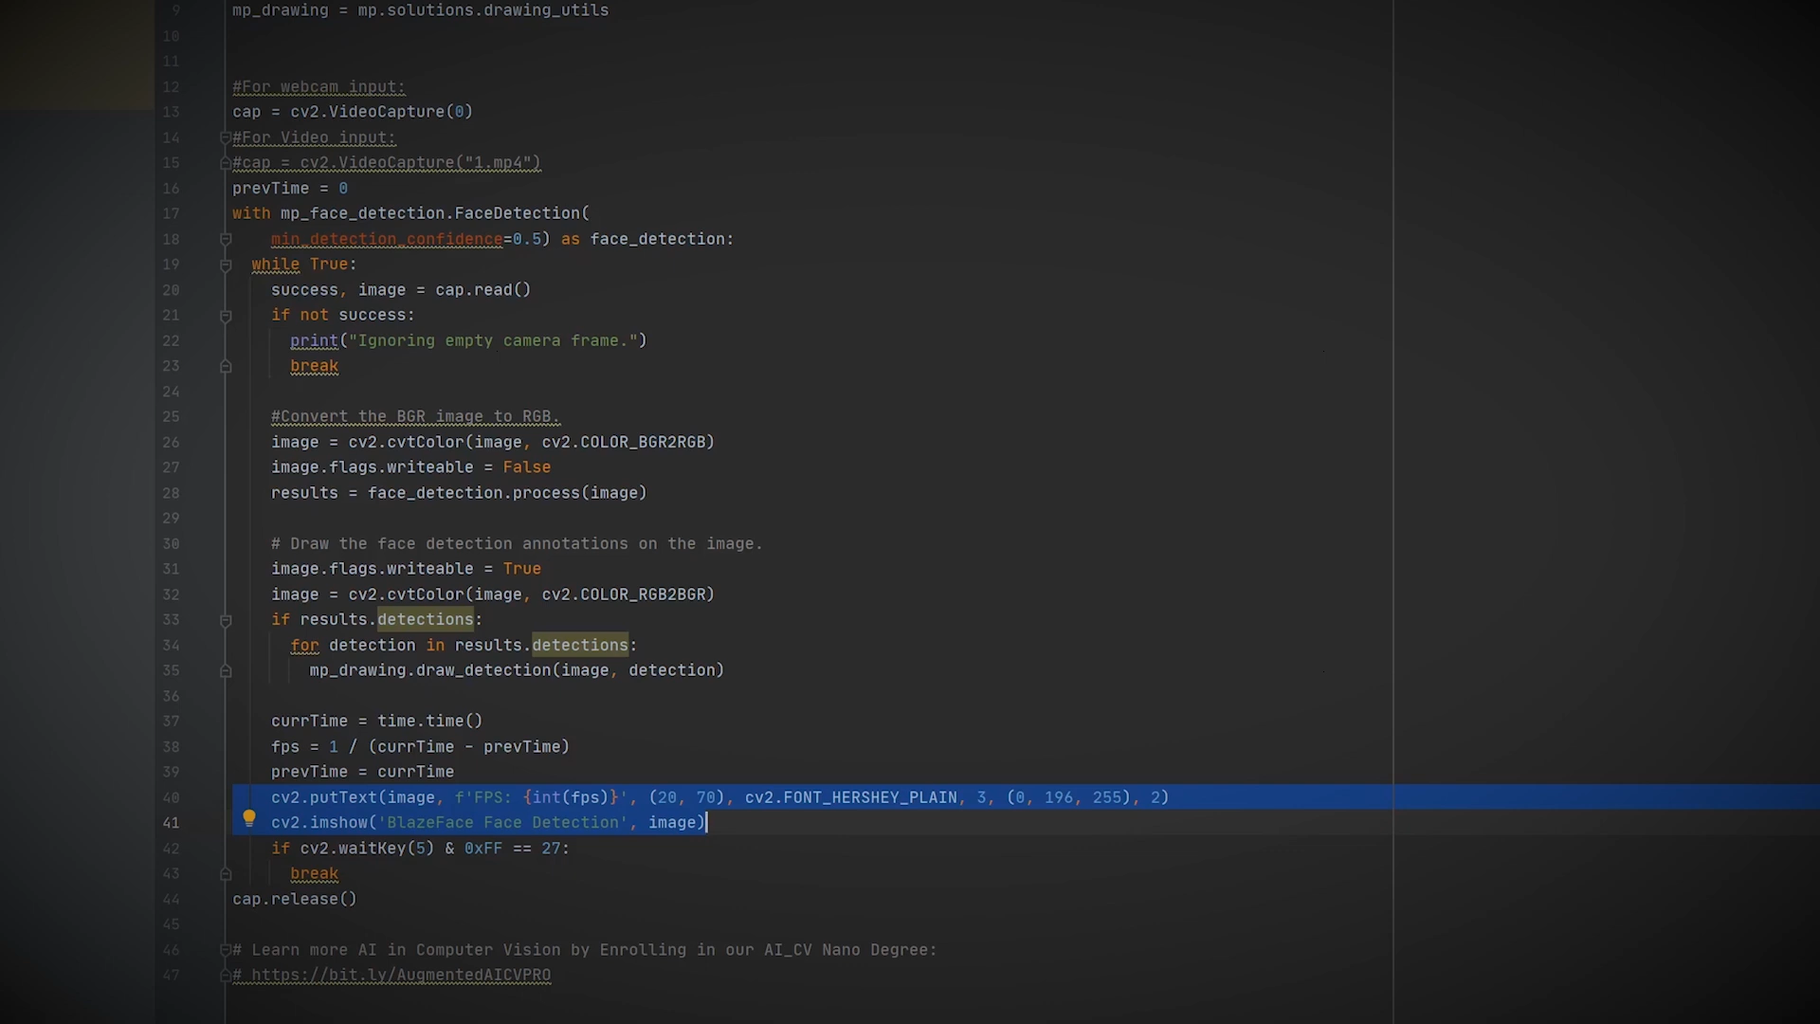This screenshot has width=1820, height=1024.
Task: Click 'fps = 1 / (currTime - prevTime)' line
Action: (x=420, y=747)
